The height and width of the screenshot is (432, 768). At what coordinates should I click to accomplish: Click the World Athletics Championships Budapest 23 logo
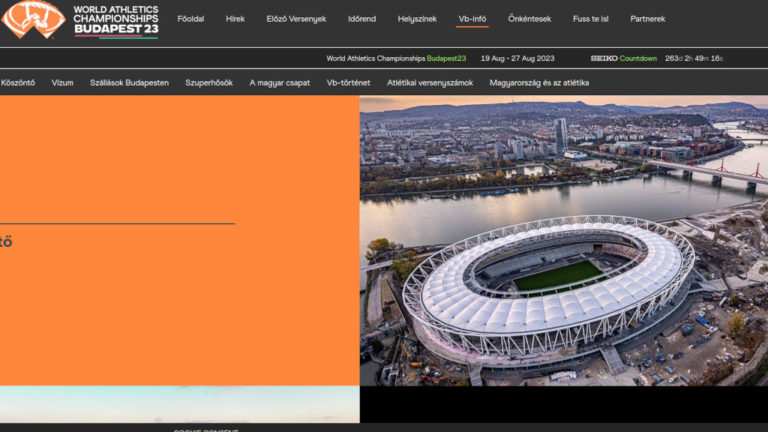(80, 19)
